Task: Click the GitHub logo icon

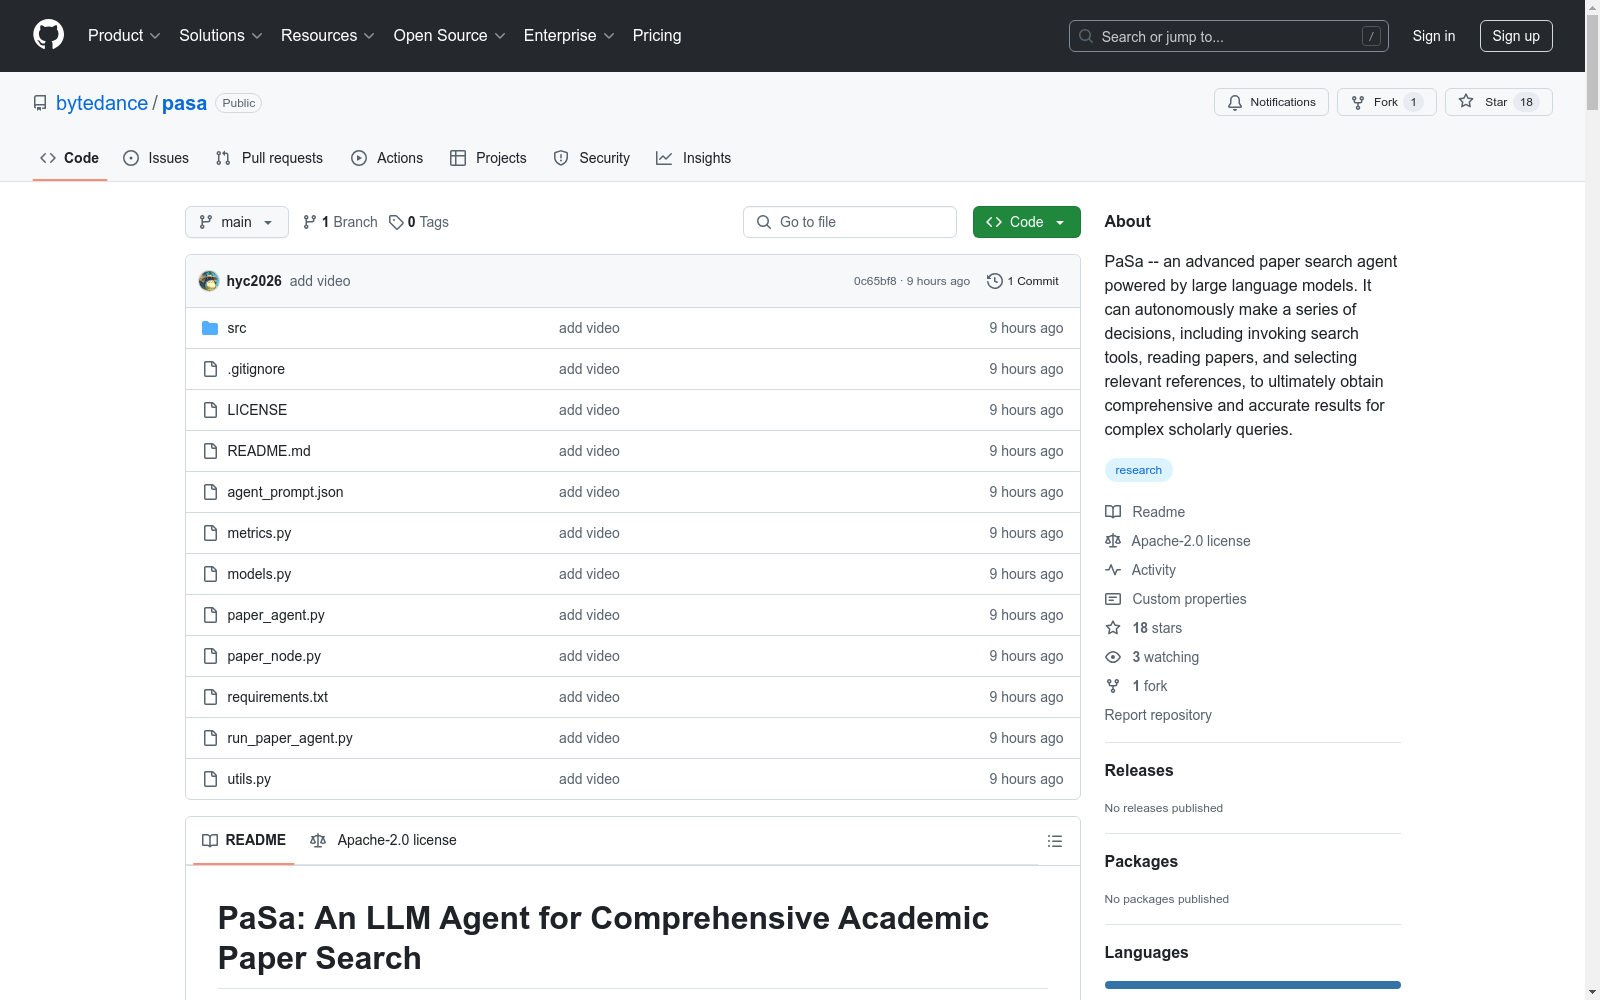Action: click(48, 35)
